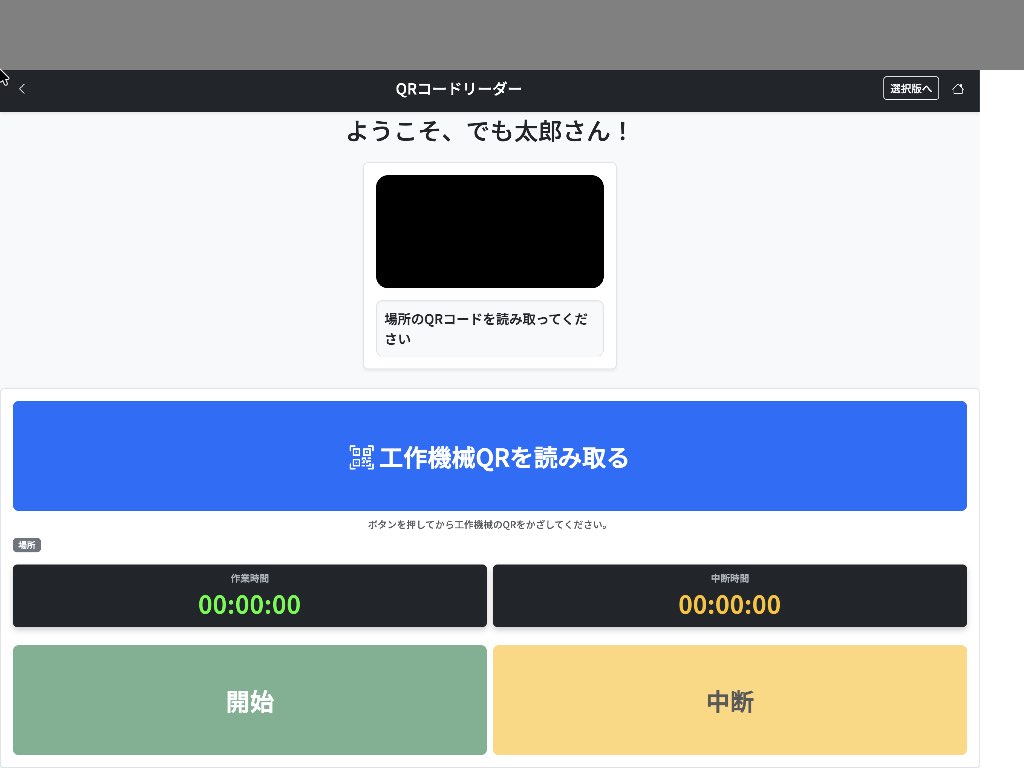Click the ようこそ、でも太郎さん greeting text

489,131
